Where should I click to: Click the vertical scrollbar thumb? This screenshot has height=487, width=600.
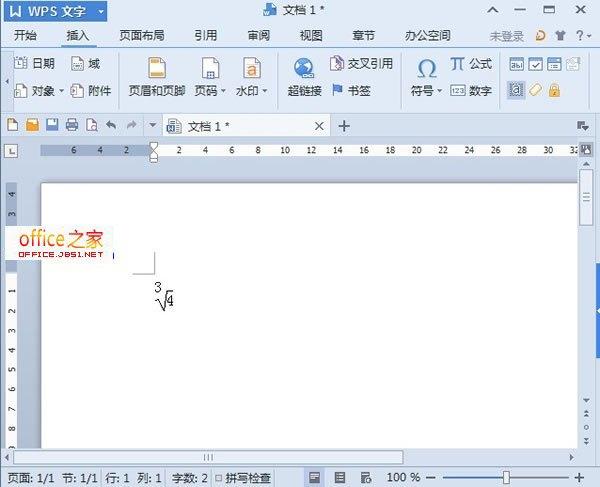(x=586, y=197)
